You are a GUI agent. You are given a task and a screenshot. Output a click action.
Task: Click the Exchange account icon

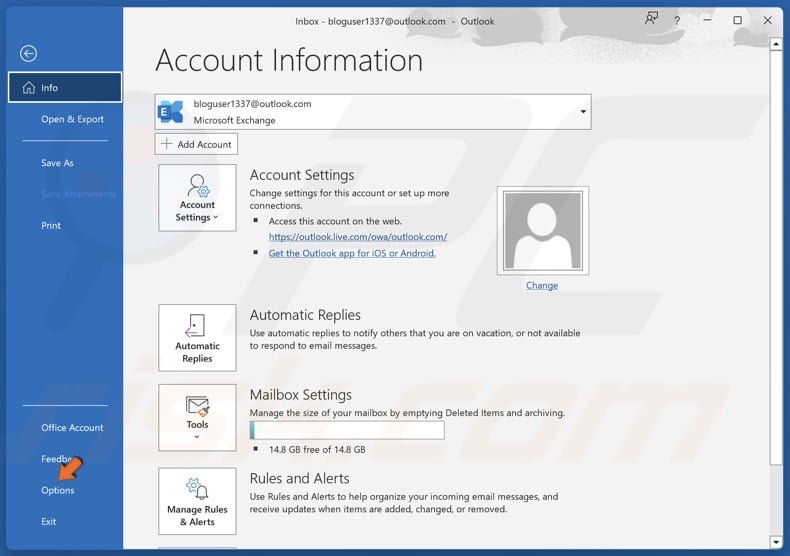coord(170,112)
